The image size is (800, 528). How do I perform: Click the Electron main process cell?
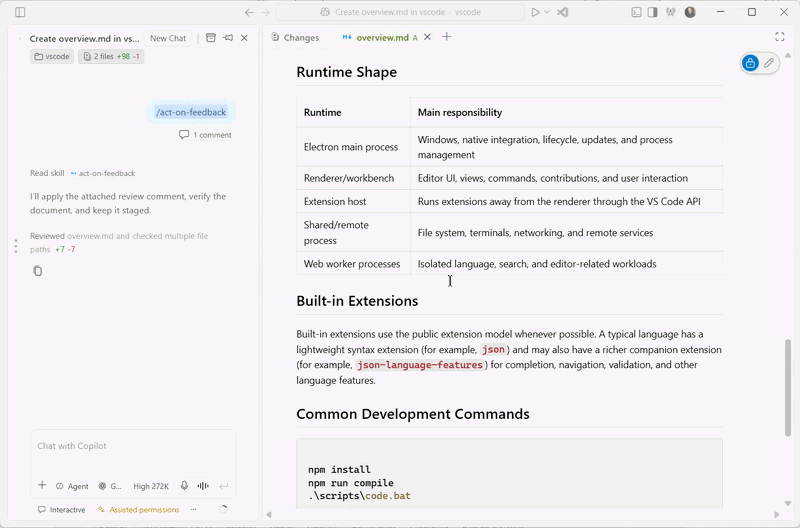tap(353, 147)
